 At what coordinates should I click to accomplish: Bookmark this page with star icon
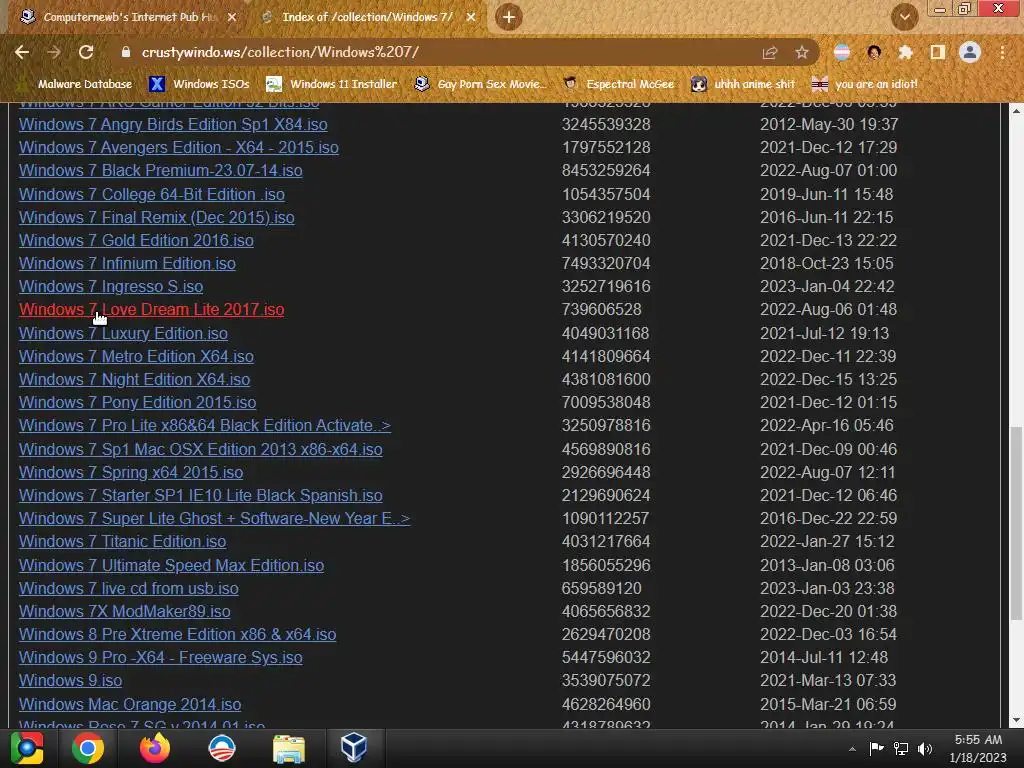coord(802,52)
